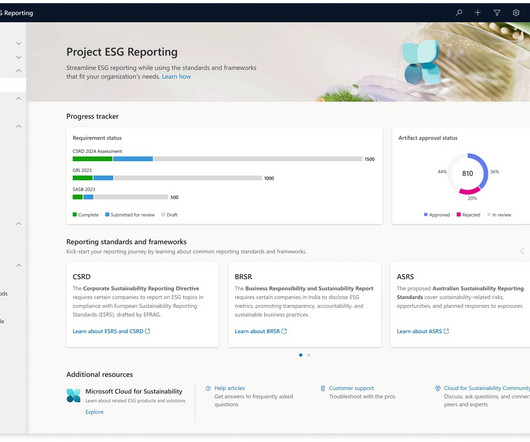530x442 pixels.
Task: Click the 44% donut label
Action: 442,172
